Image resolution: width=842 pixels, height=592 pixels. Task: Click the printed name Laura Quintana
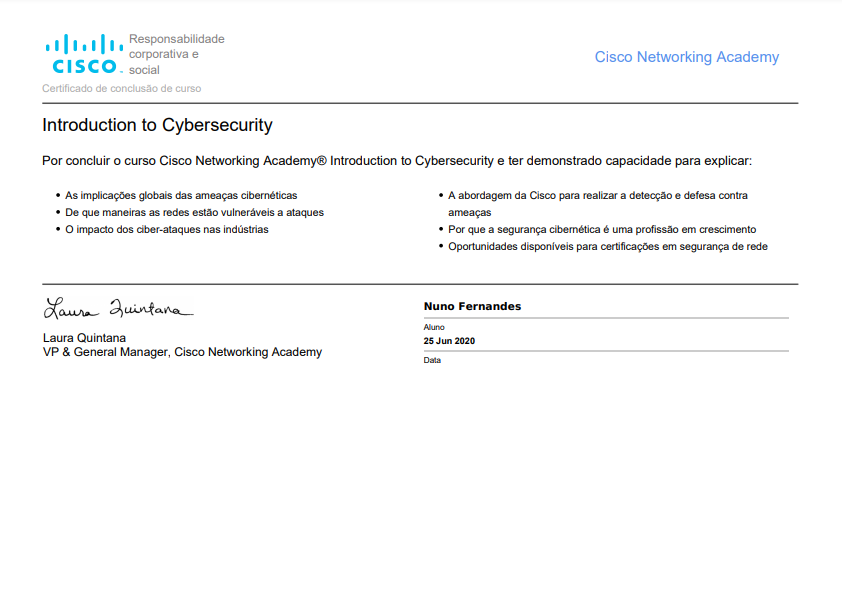point(84,338)
